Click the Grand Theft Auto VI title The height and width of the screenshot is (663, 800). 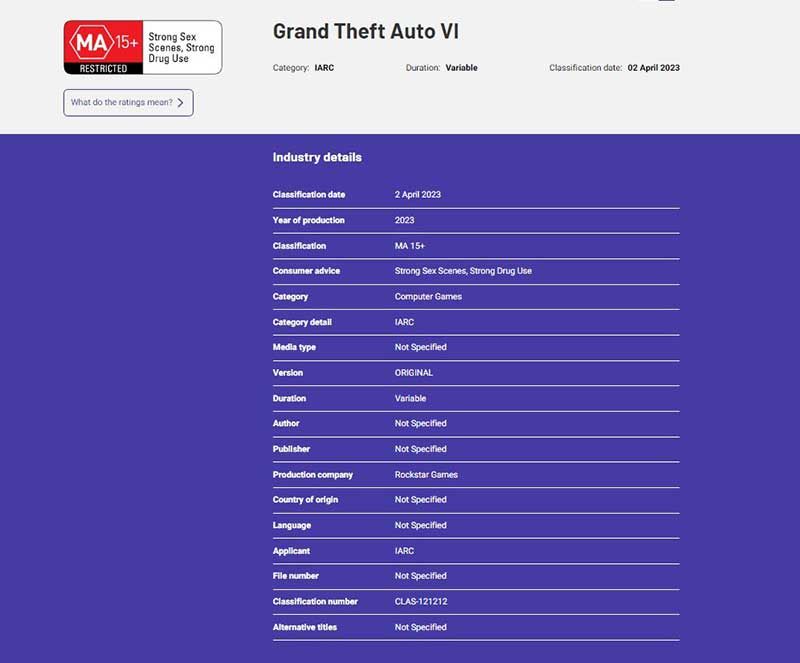click(366, 31)
